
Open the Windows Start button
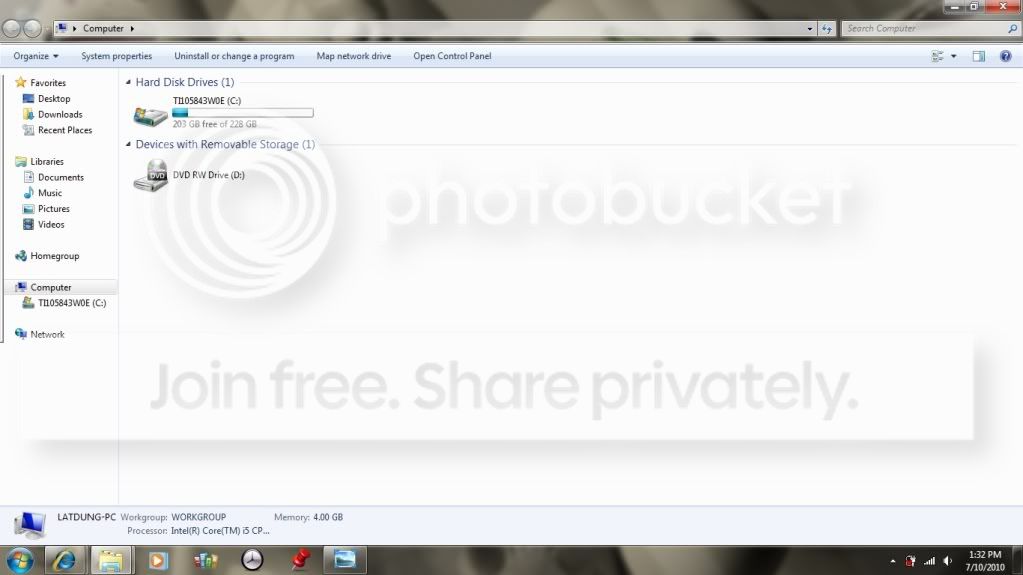tap(20, 560)
